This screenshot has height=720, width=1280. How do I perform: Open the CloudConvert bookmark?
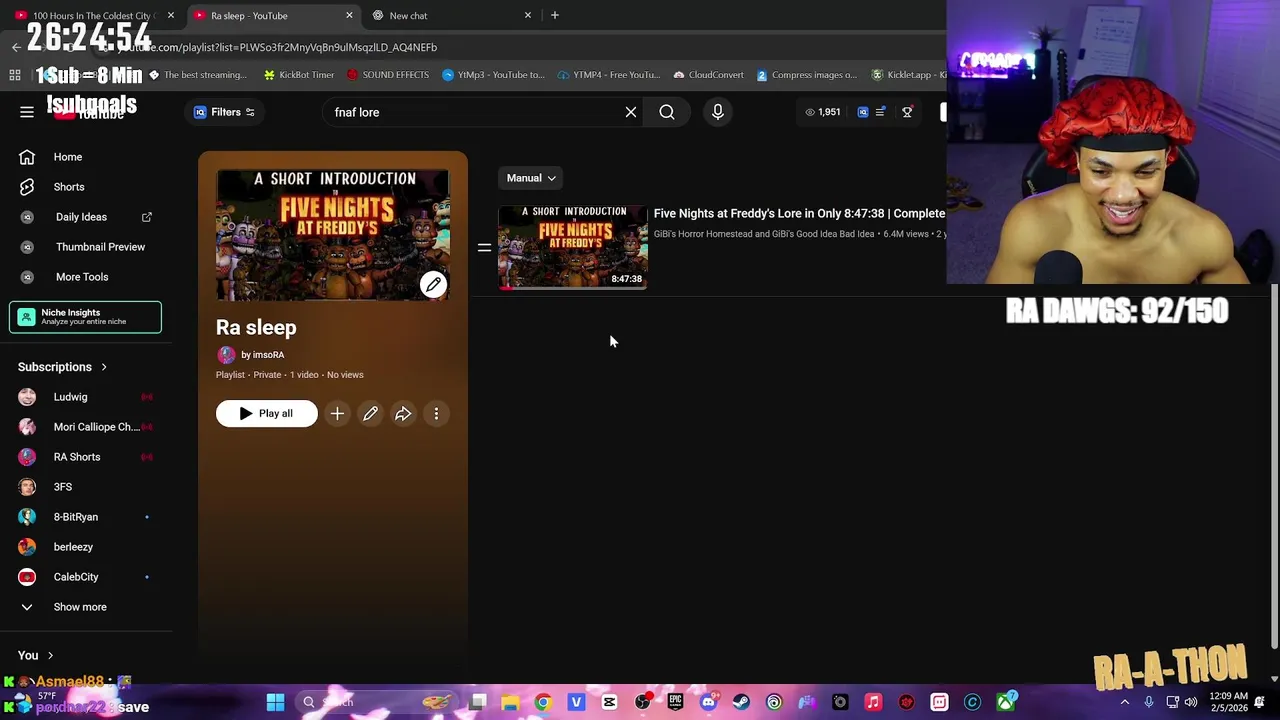point(709,75)
